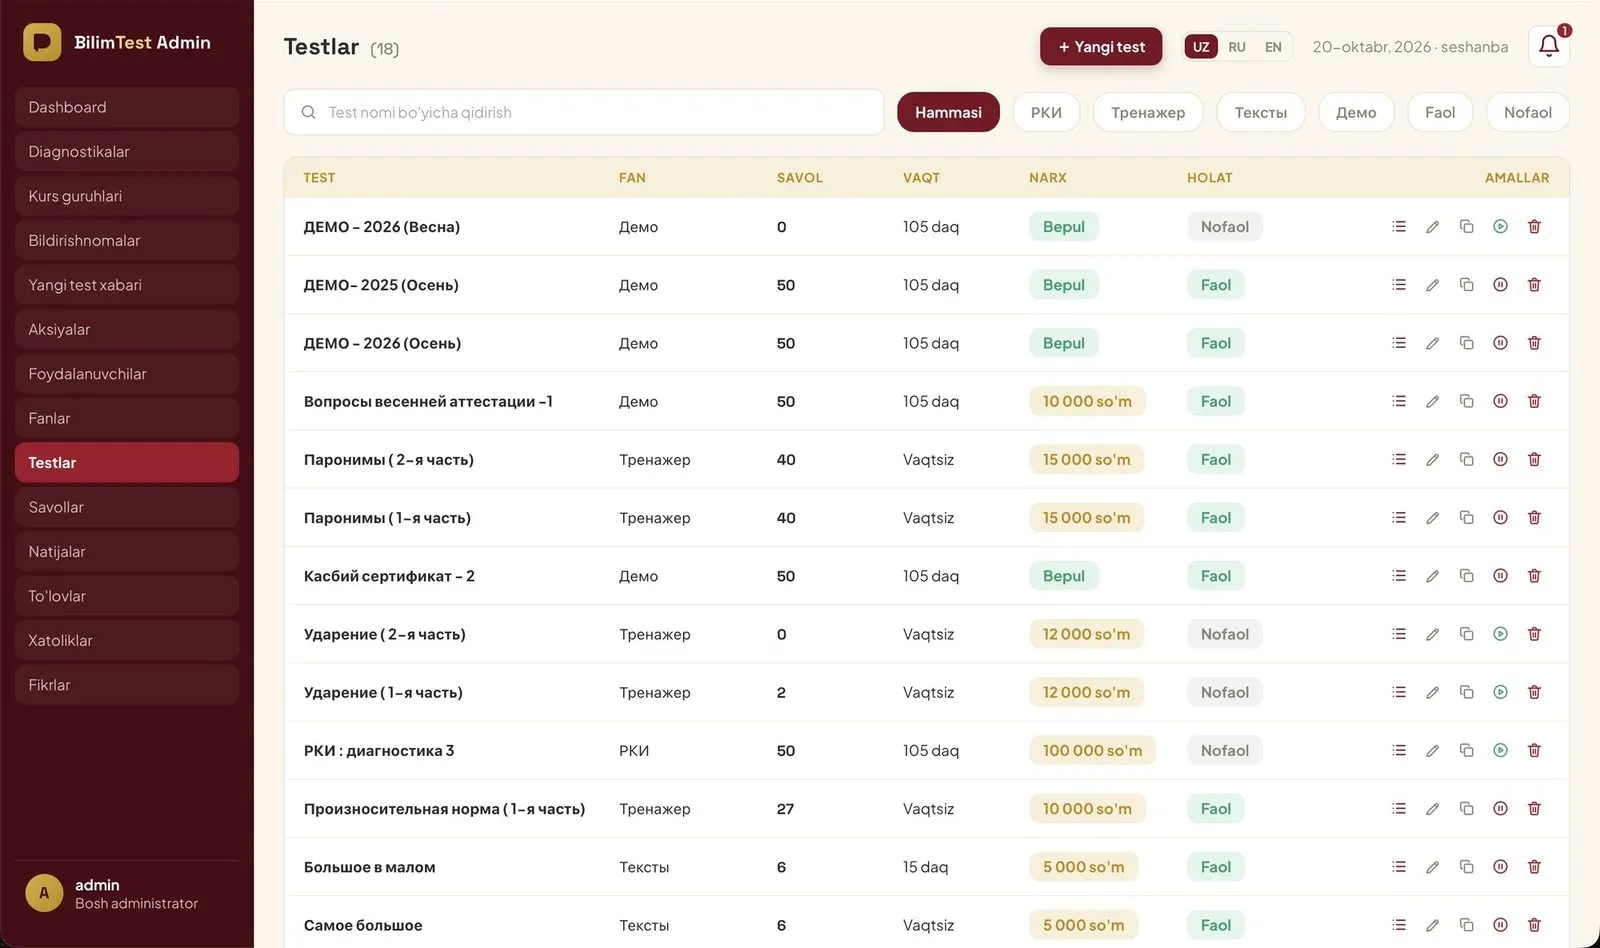Open the admin profile at sidebar bottom
This screenshot has width=1600, height=948.
(127, 893)
